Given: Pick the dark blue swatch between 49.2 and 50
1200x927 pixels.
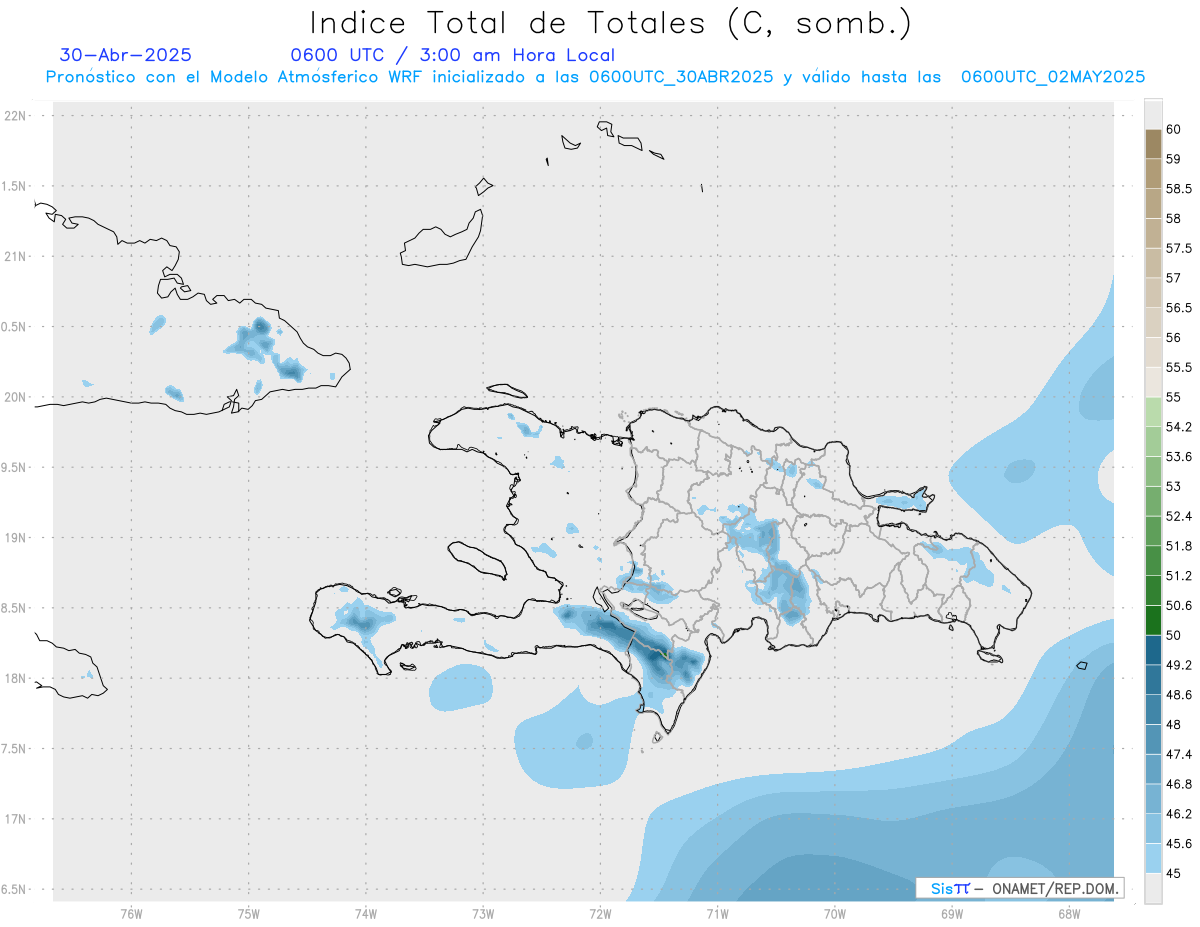Looking at the screenshot, I should click(1153, 650).
